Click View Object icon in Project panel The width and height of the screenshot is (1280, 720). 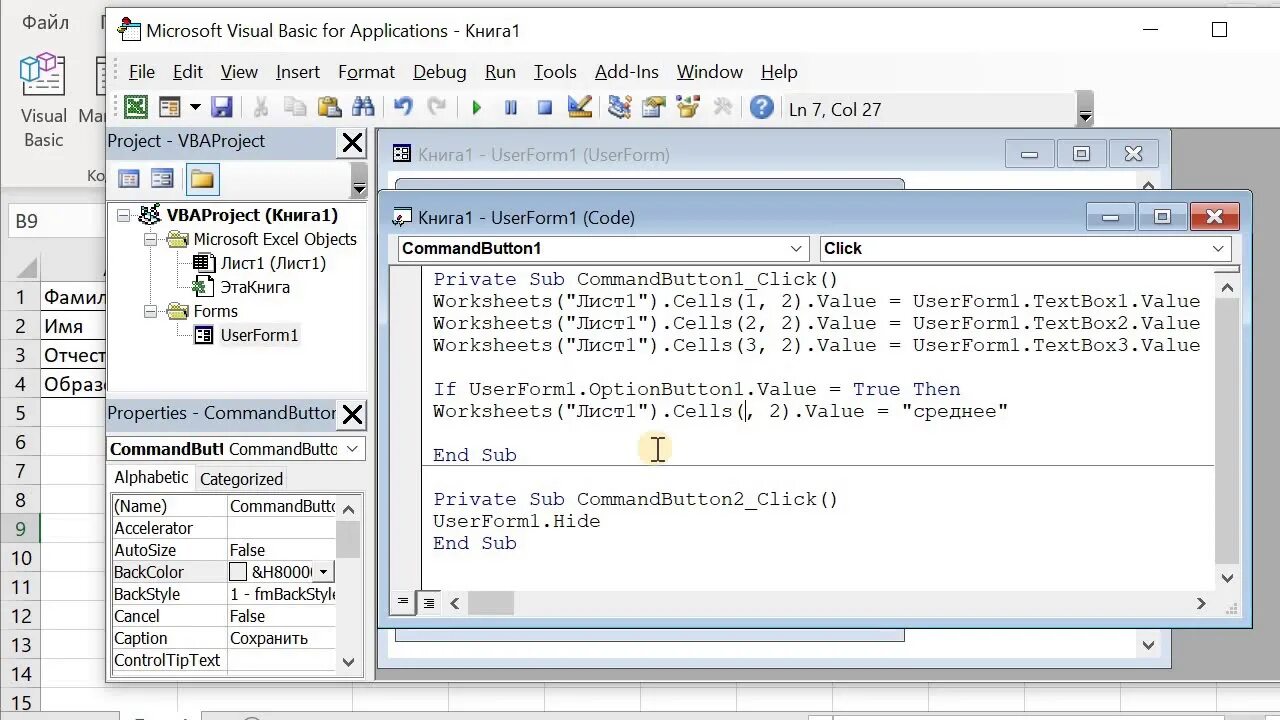162,179
